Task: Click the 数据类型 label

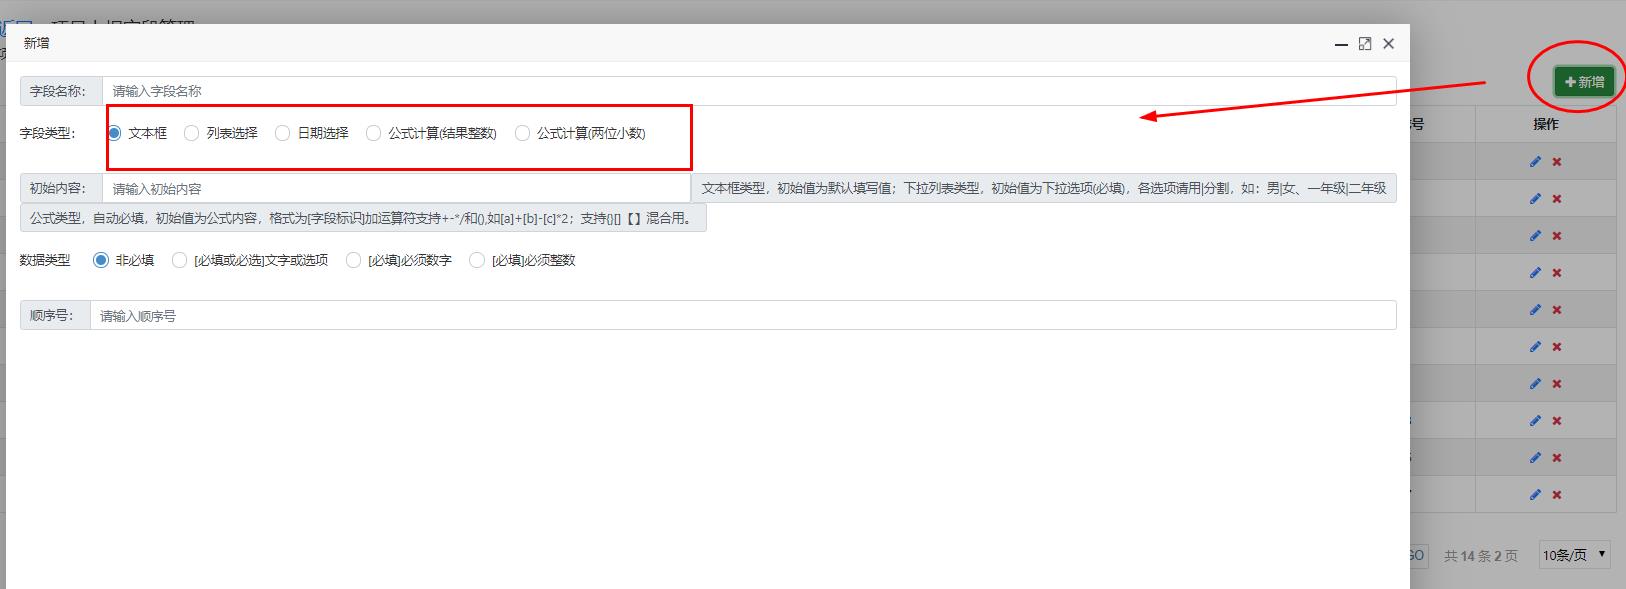Action: tap(45, 260)
